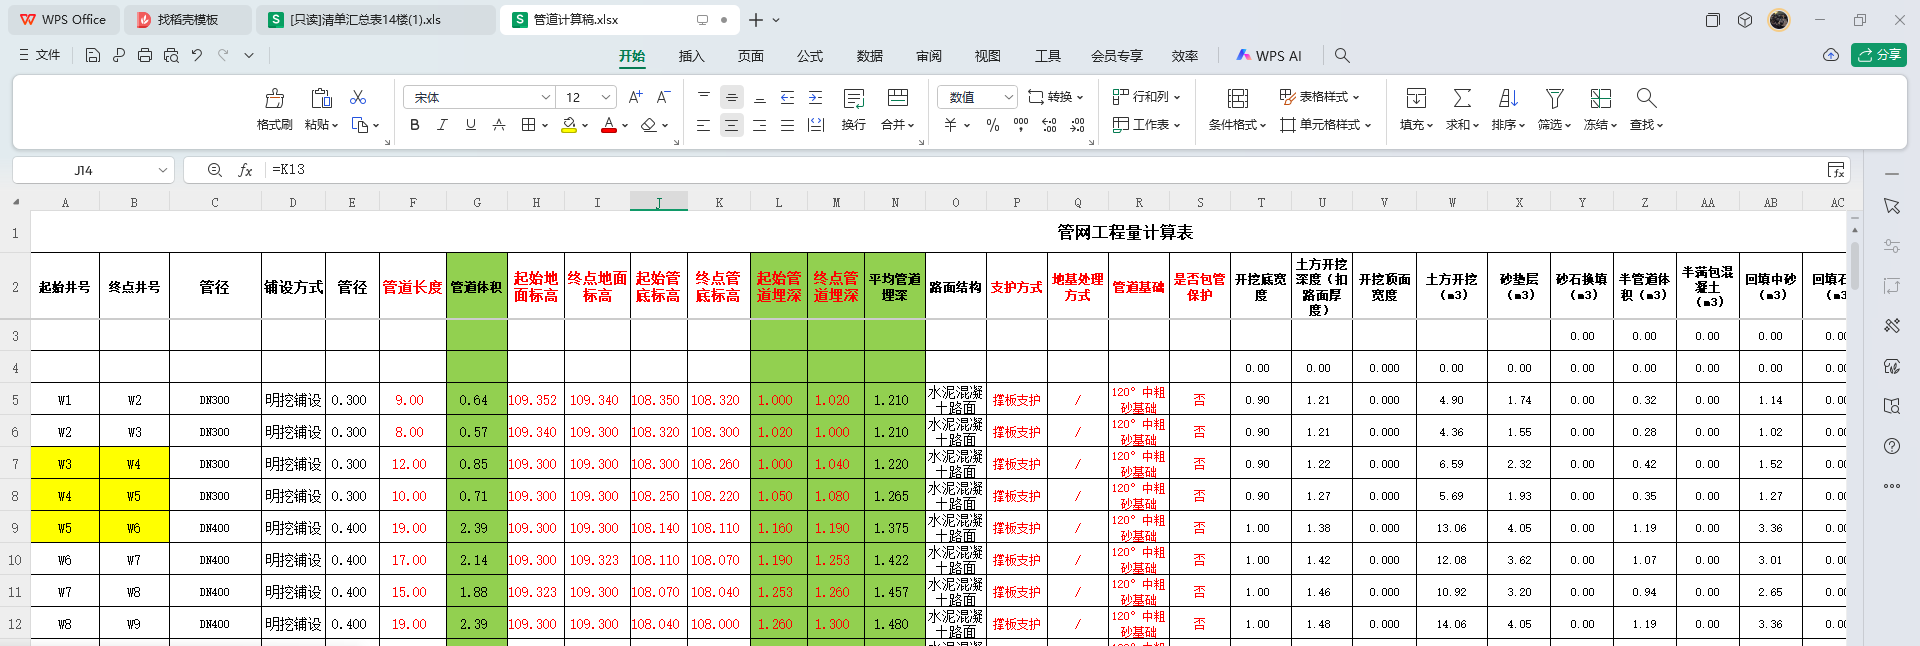The width and height of the screenshot is (1920, 646).
Task: Click the decrease indent icon
Action: click(787, 97)
